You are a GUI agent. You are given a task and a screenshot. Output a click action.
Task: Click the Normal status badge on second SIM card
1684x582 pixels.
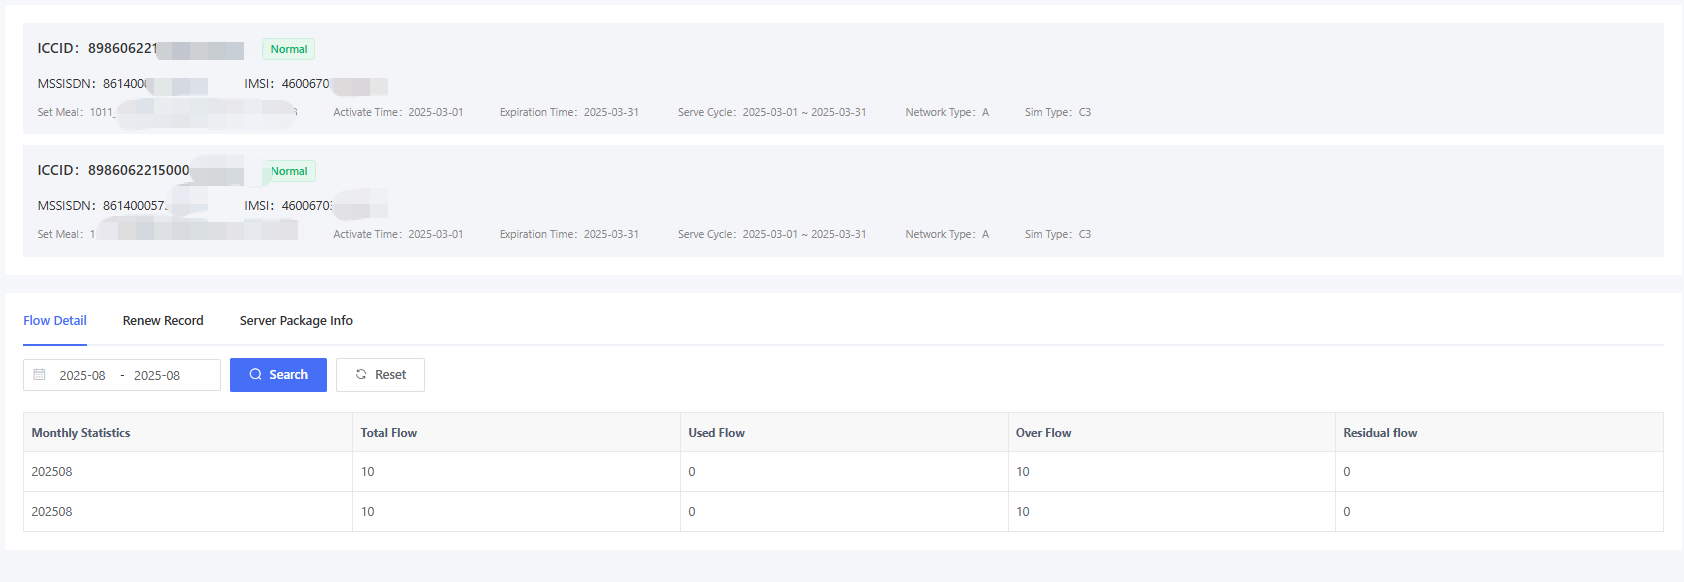[289, 171]
